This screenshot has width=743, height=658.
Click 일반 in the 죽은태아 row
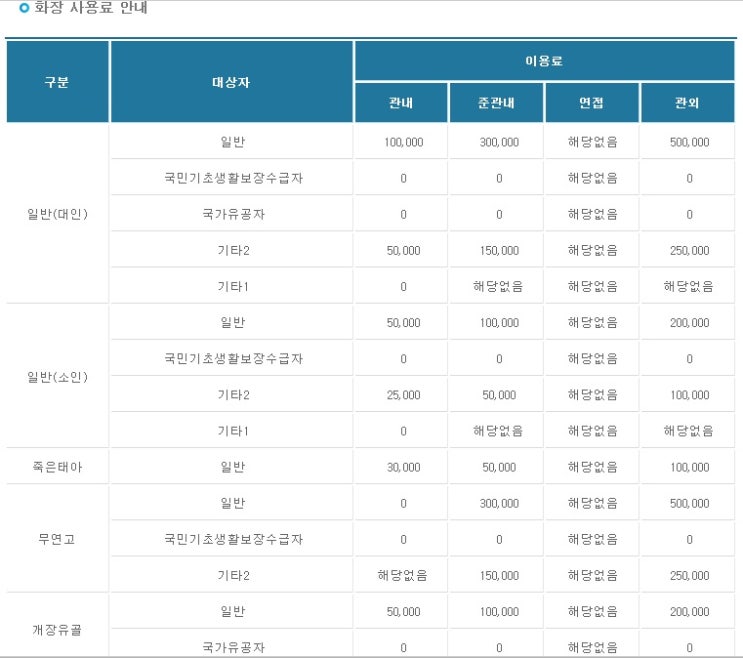pyautogui.click(x=233, y=467)
